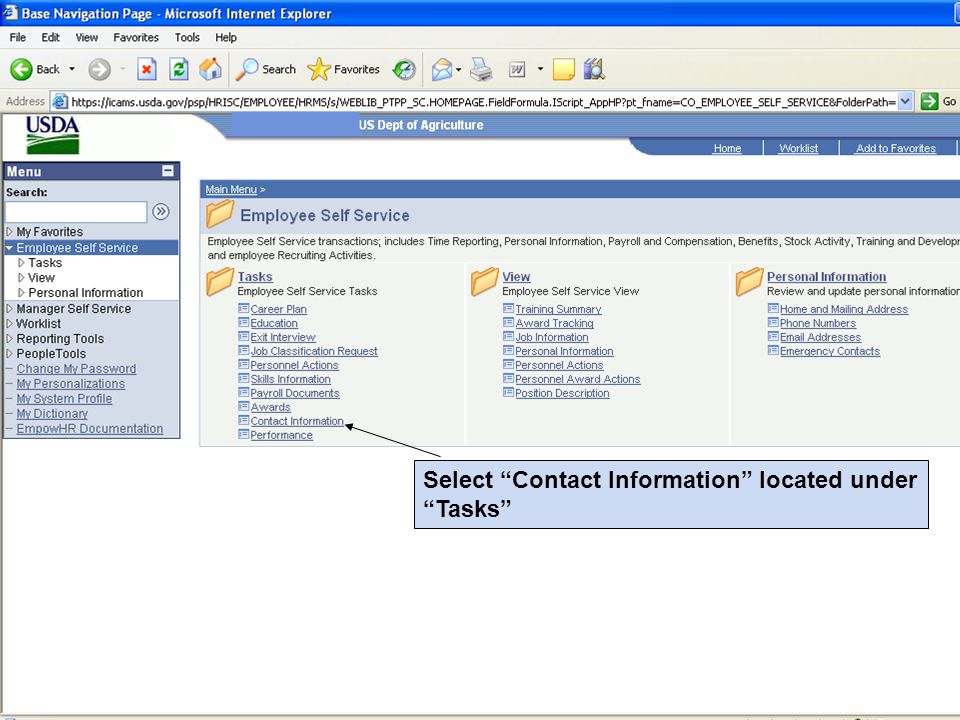Click the Search magnifier toolbar button

click(x=266, y=69)
